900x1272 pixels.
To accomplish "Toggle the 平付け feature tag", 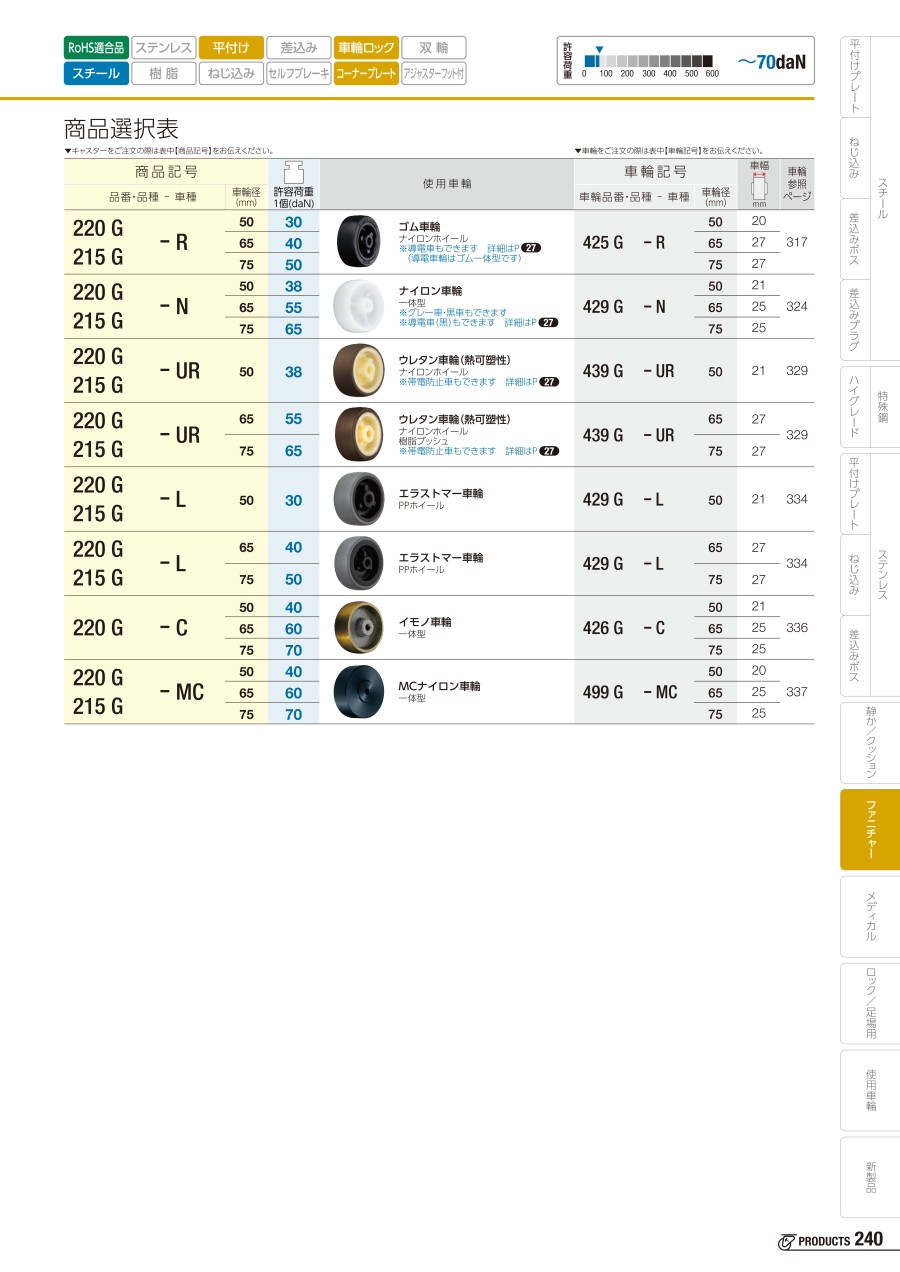I will pos(231,47).
